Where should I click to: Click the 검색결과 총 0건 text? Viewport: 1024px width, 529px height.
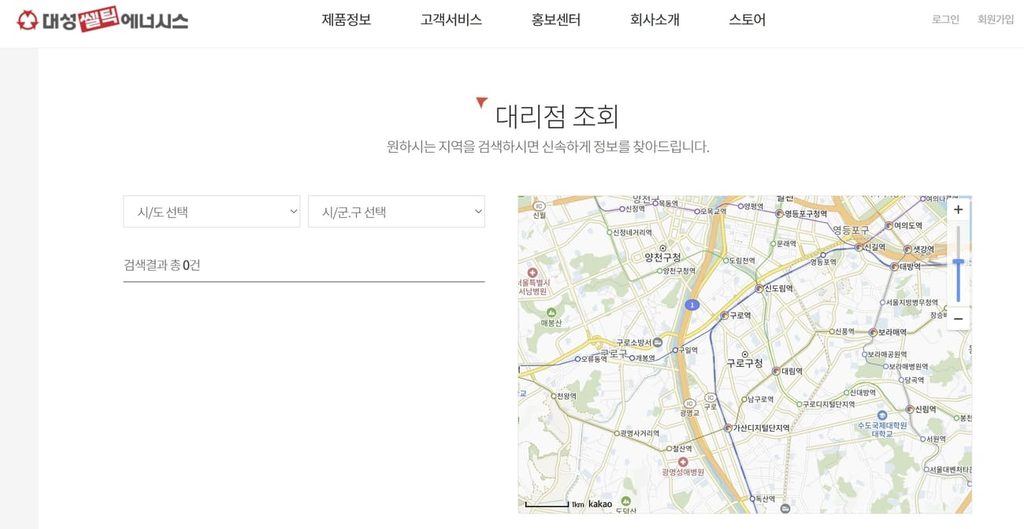click(x=161, y=264)
